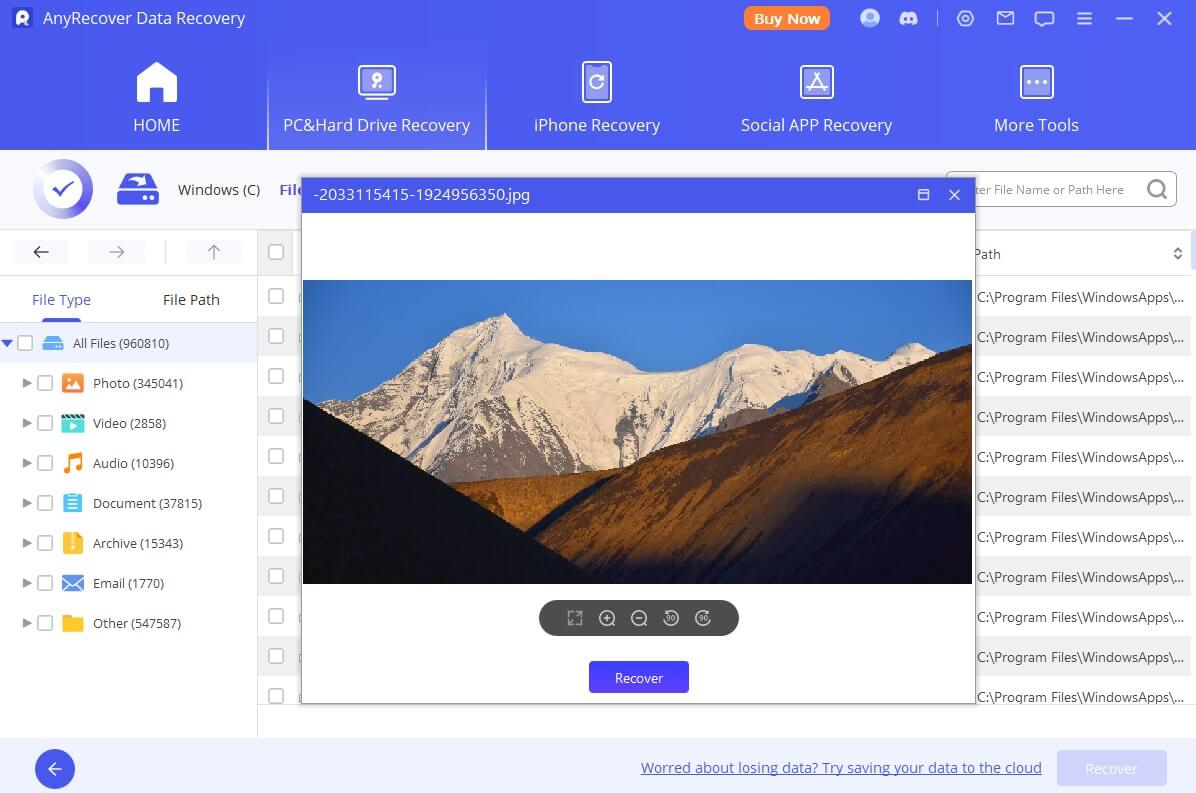
Task: Rotate preview image right 90 degrees
Action: coord(703,618)
